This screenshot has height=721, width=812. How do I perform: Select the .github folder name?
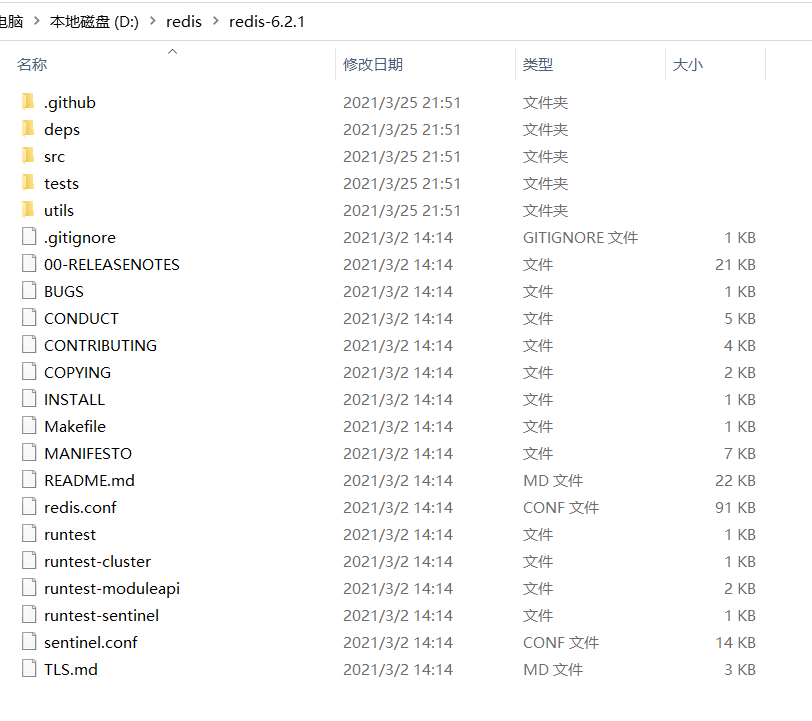coord(70,103)
